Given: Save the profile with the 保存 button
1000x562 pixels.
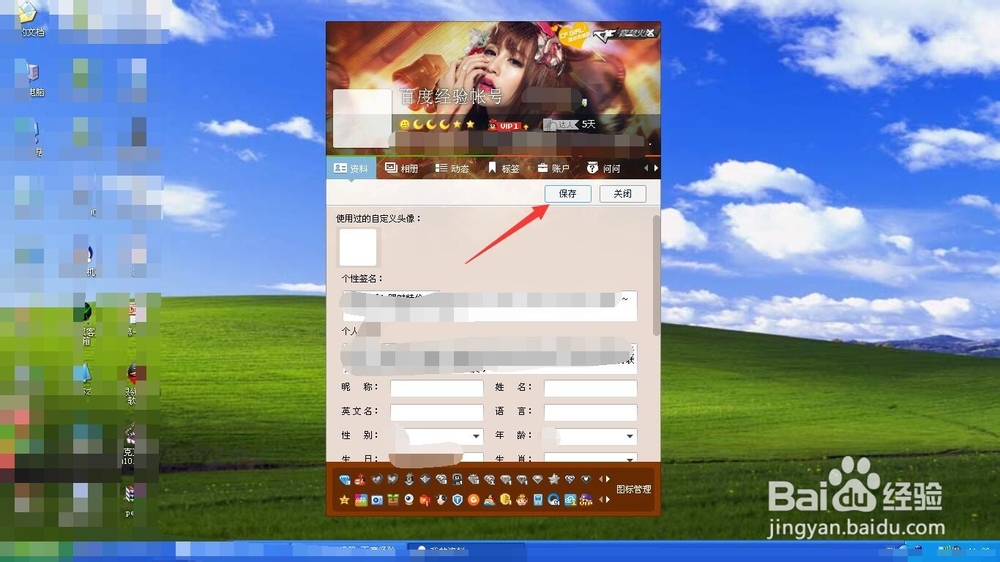Looking at the screenshot, I should [x=568, y=193].
